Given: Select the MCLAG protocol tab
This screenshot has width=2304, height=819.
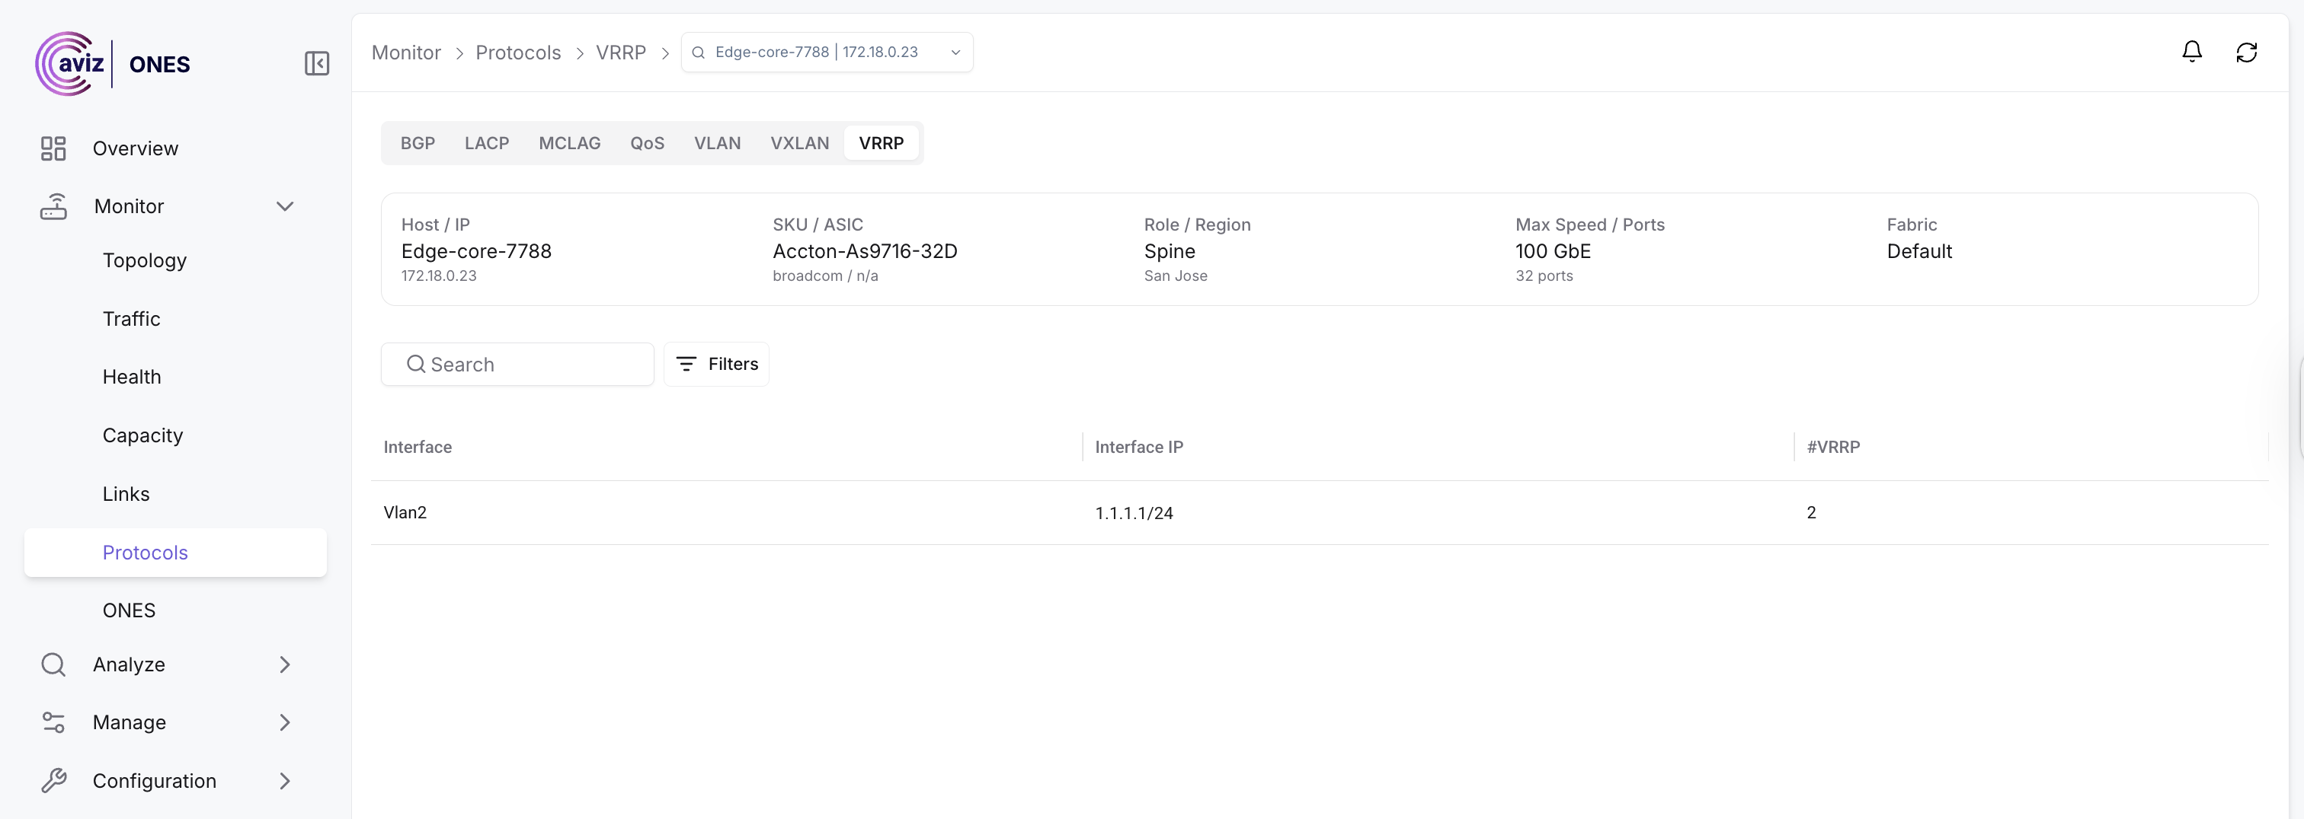Looking at the screenshot, I should 569,143.
